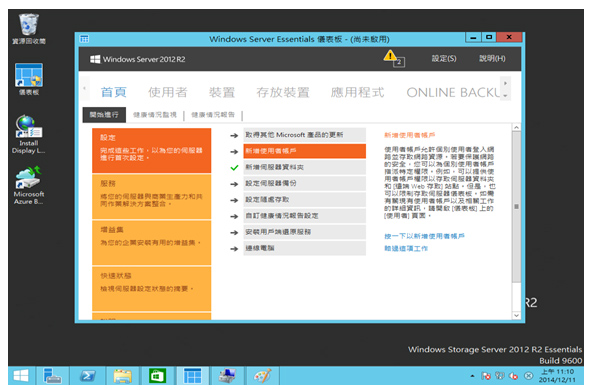Screen dimensions: 594x390
Task: Select the 健康情況報告 sub-tab
Action: pos(213,114)
